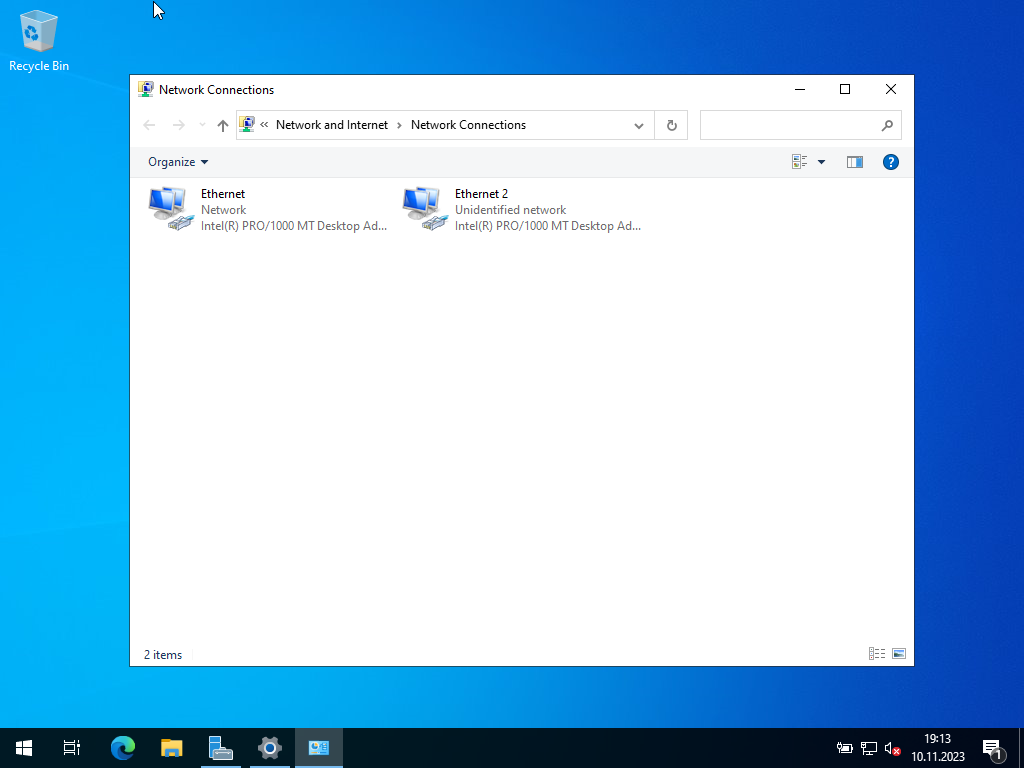The height and width of the screenshot is (768, 1024).
Task: Open Server Manager from the taskbar
Action: tap(221, 748)
